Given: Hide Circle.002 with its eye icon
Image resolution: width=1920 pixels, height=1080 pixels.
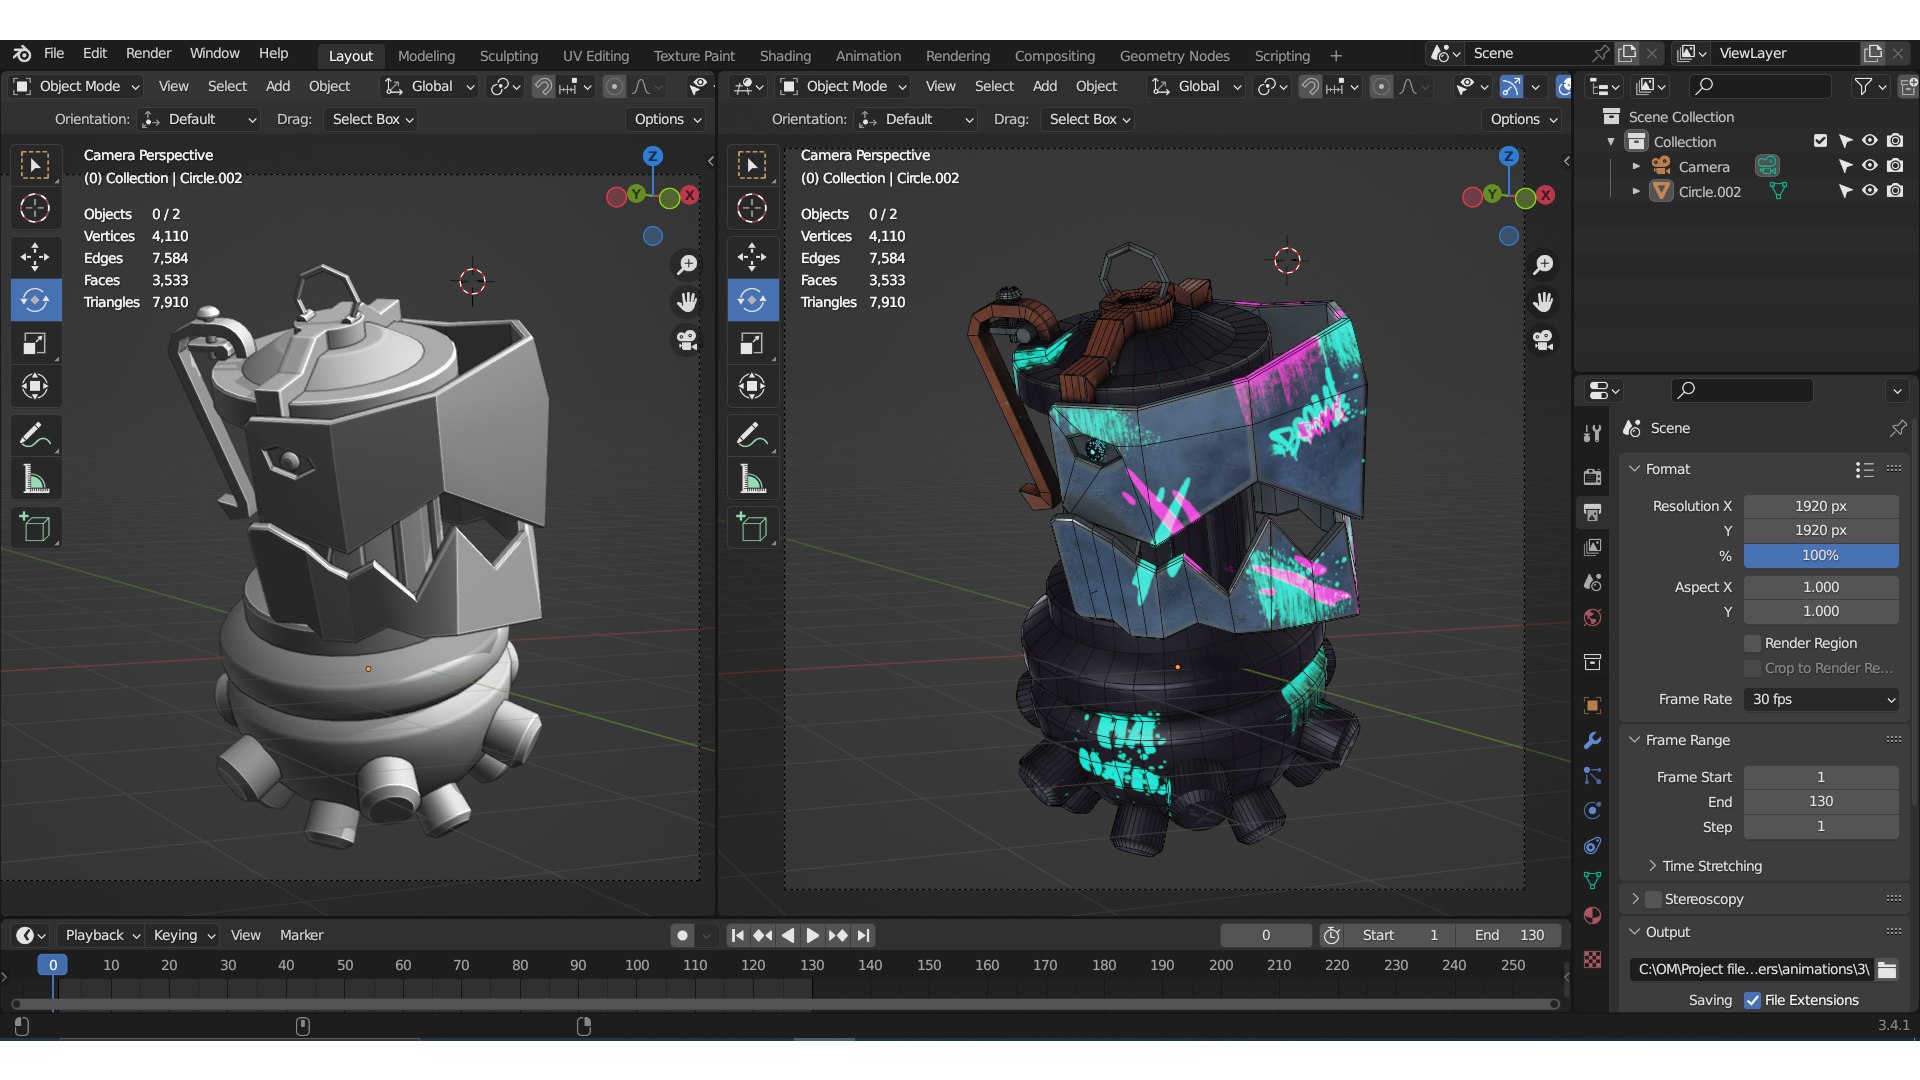Looking at the screenshot, I should 1869,191.
